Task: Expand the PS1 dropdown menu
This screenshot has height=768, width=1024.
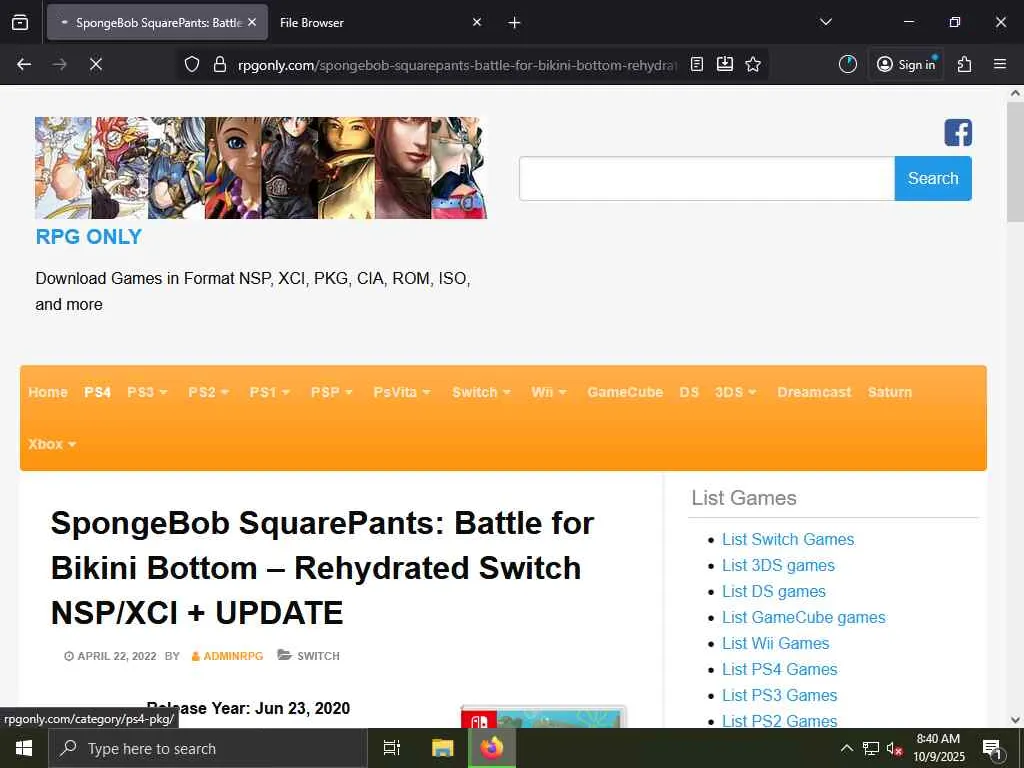Action: point(269,392)
